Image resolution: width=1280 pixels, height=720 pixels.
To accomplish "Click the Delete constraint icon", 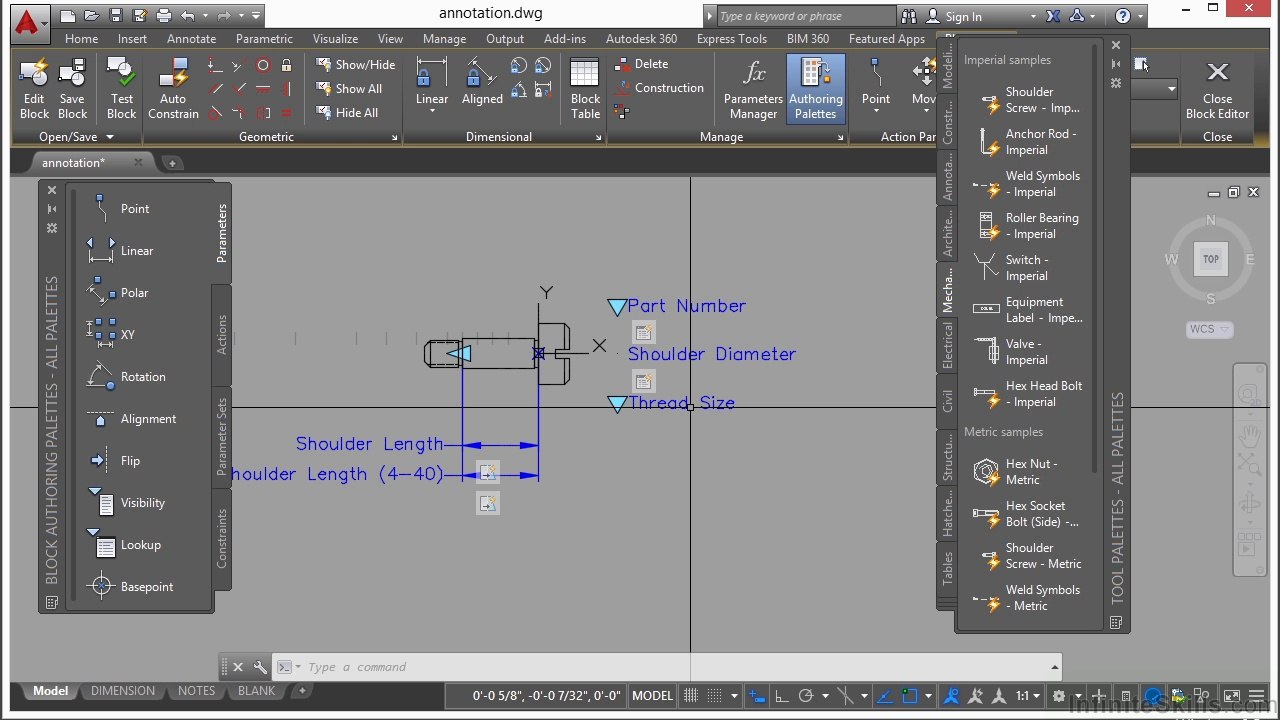I will 640,64.
